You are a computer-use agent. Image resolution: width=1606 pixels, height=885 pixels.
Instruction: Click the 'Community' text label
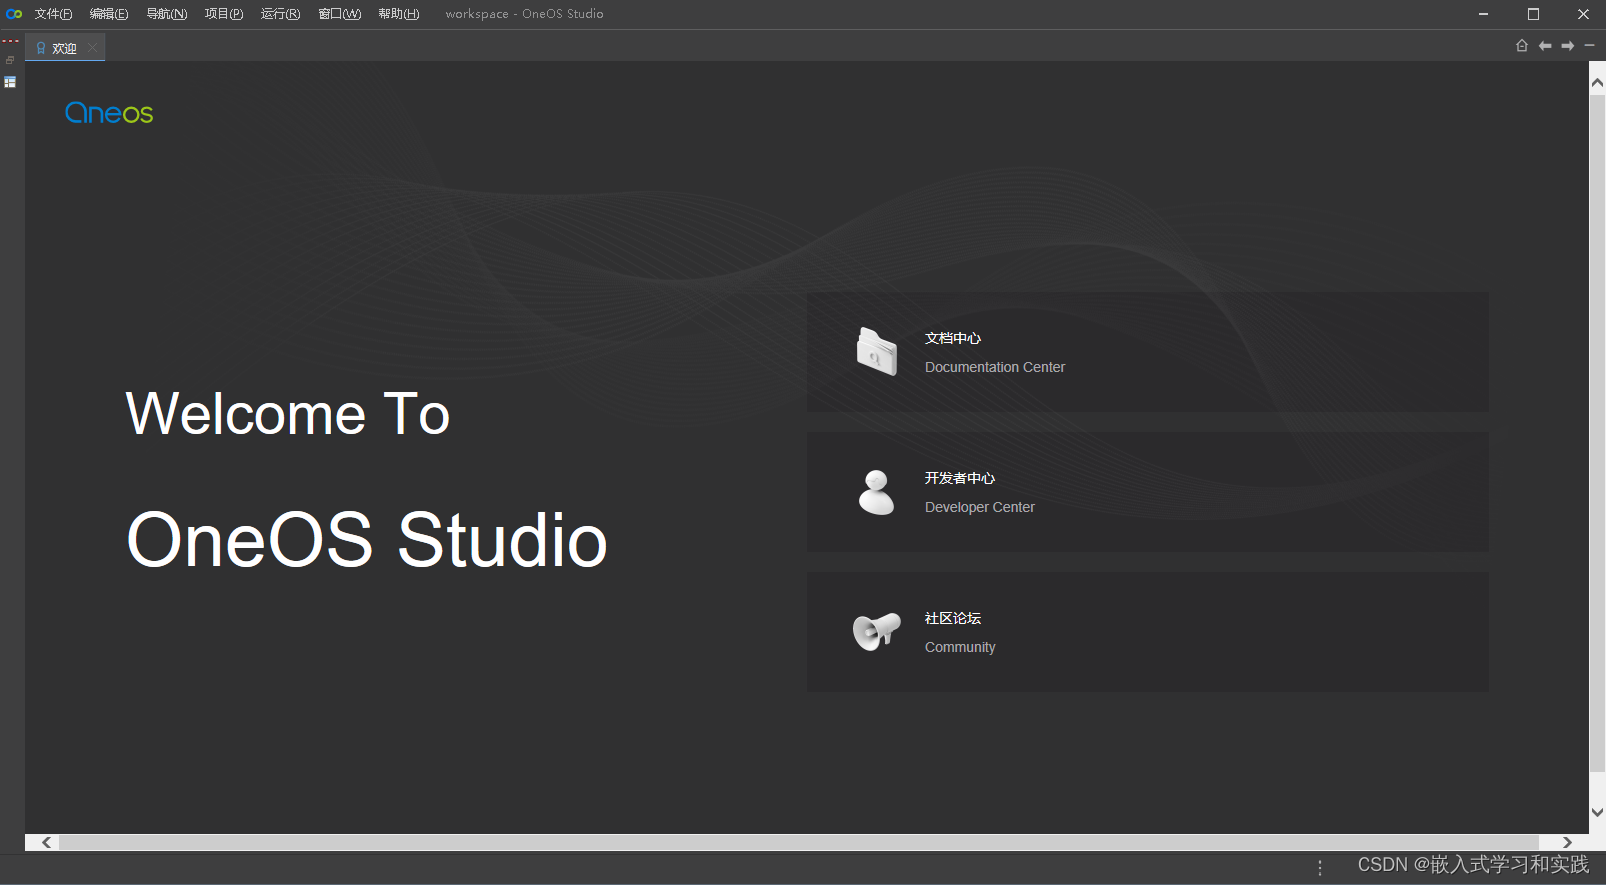click(x=960, y=647)
